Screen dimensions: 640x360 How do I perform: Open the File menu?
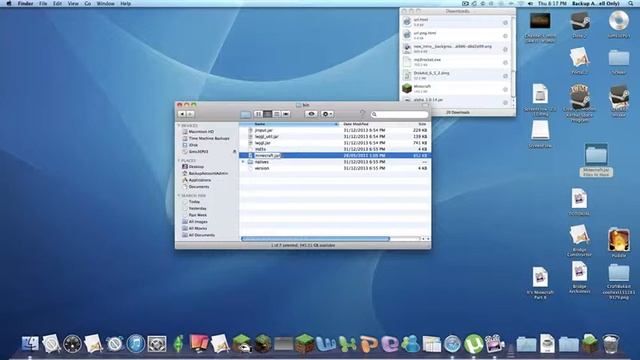[43, 3]
